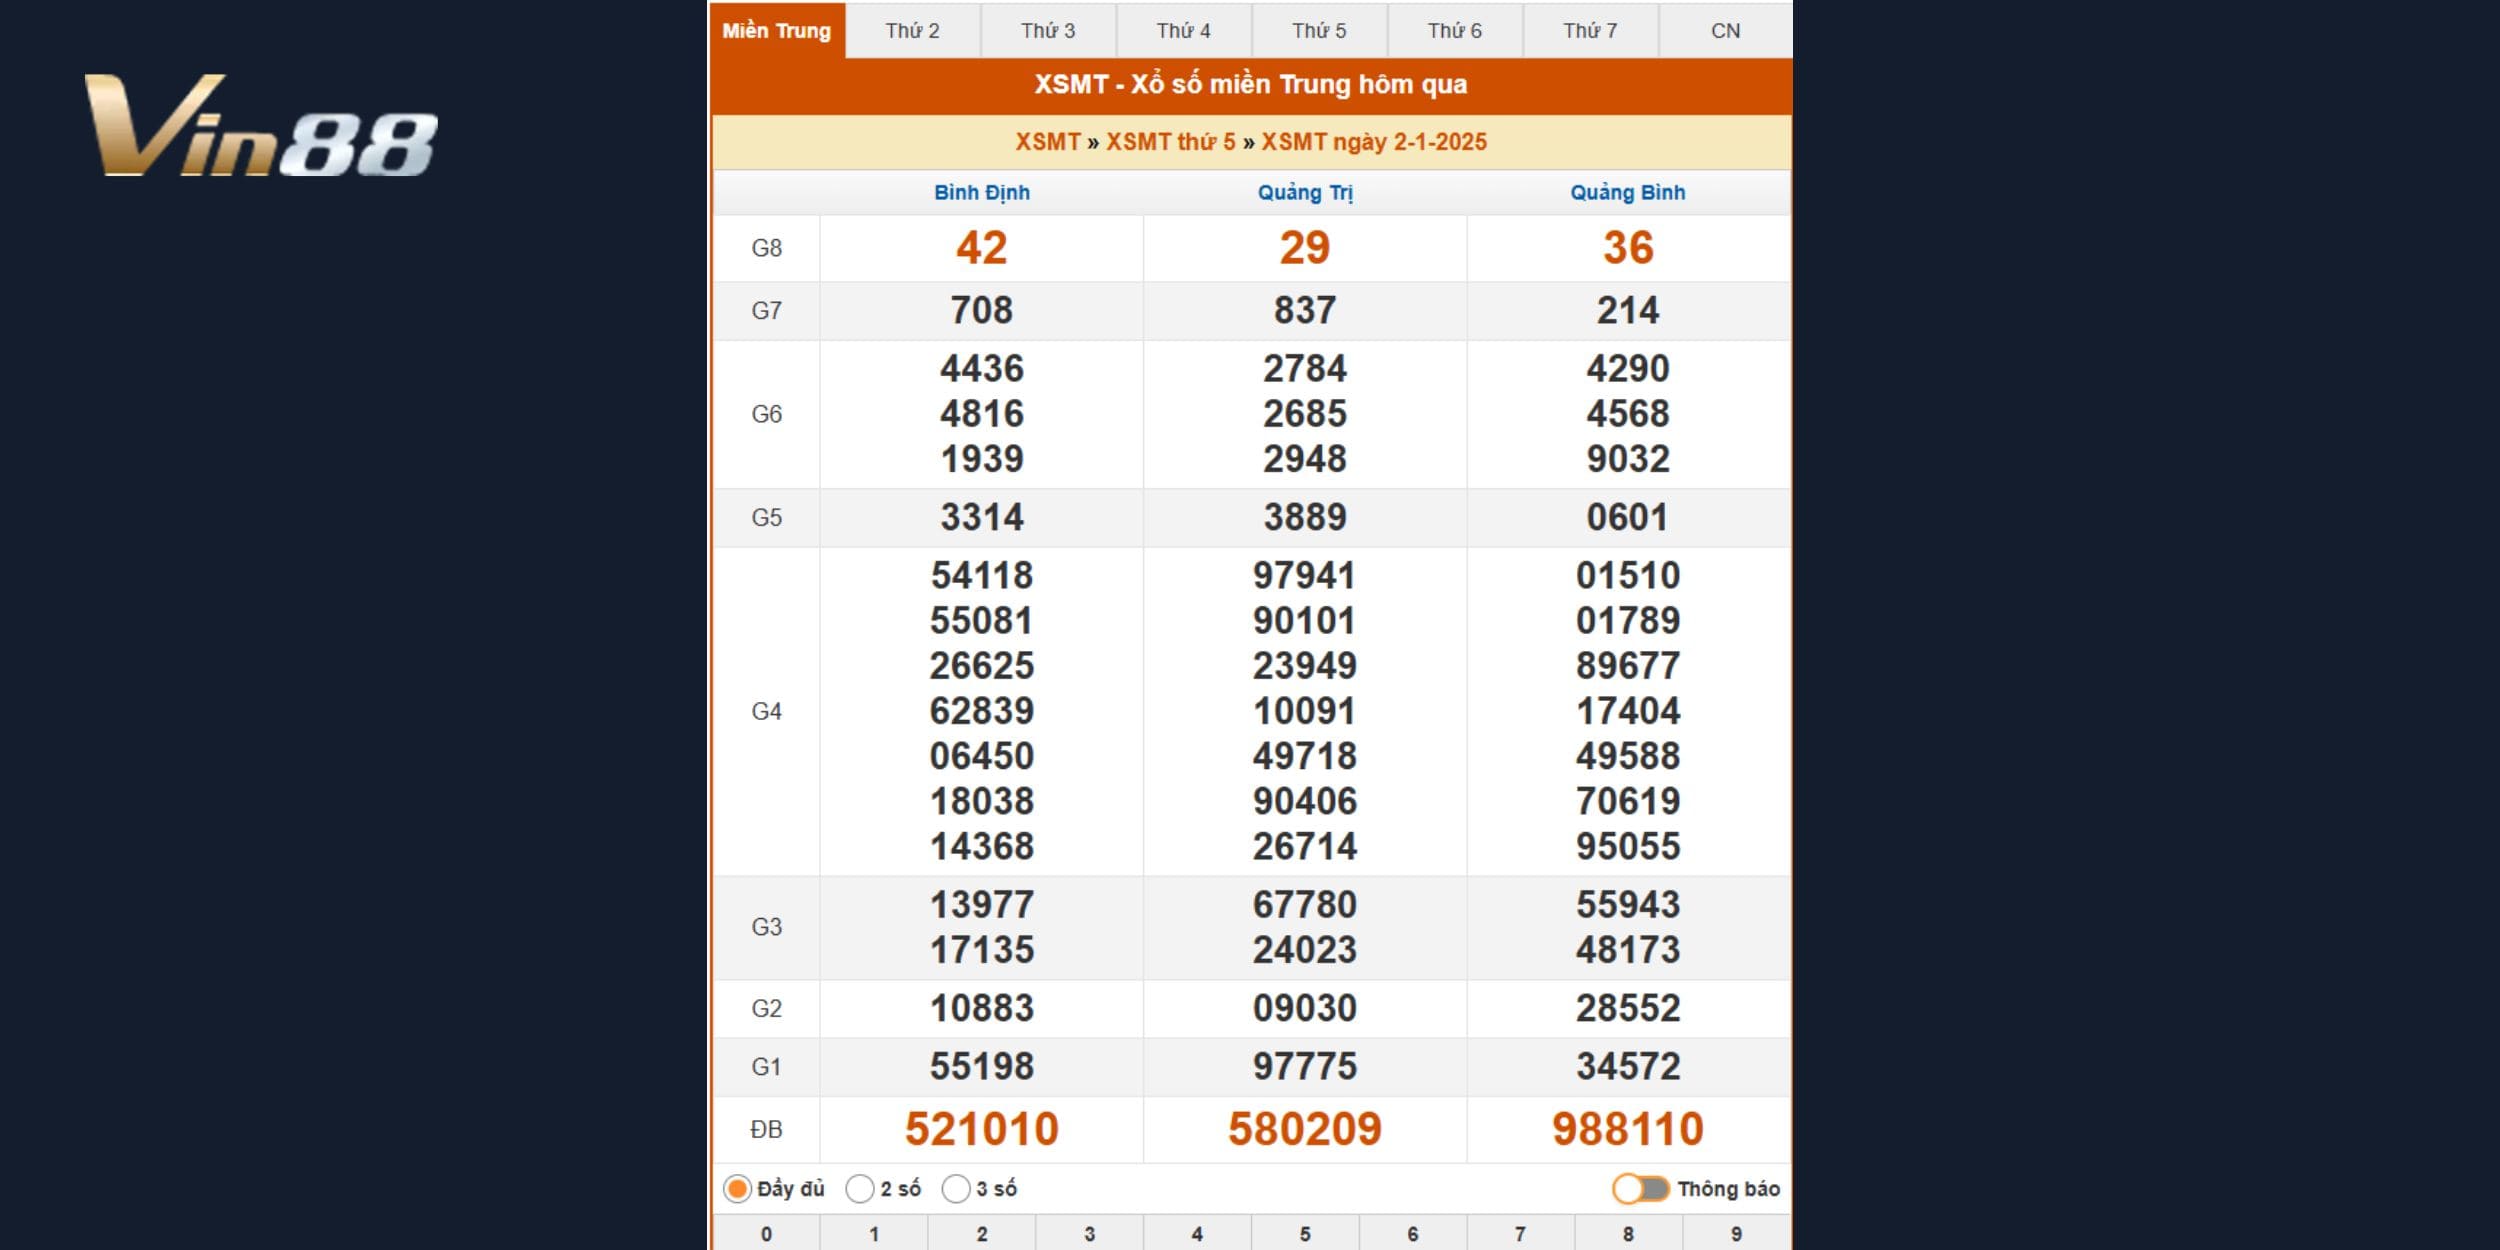Click digit filter 4

click(1197, 1234)
